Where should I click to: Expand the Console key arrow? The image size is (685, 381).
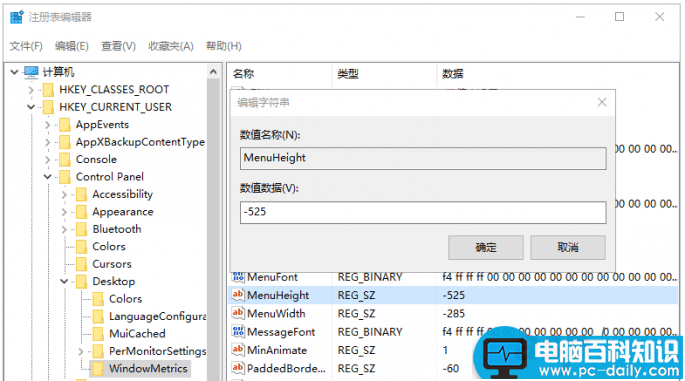(x=47, y=160)
